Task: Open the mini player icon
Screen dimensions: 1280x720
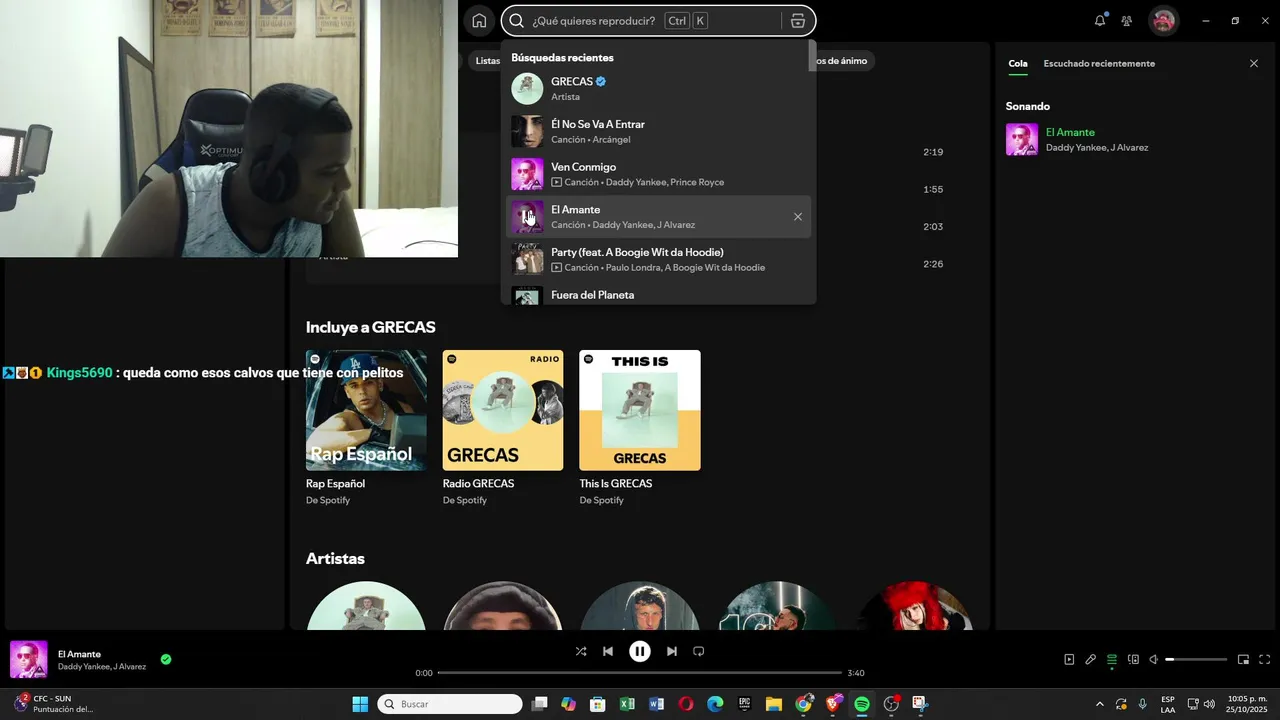Action: [1244, 659]
